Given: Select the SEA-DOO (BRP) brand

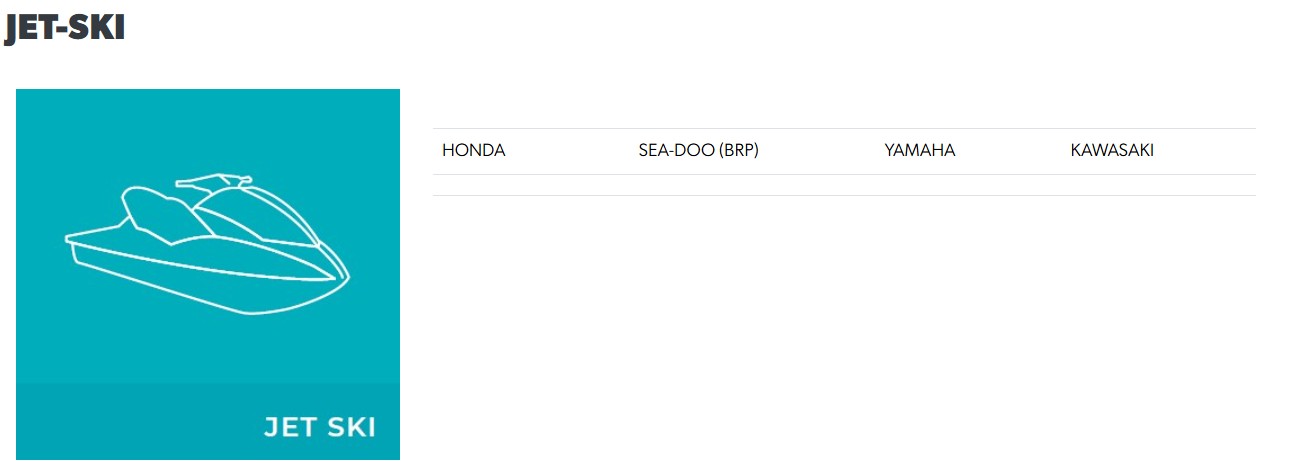Looking at the screenshot, I should point(698,151).
